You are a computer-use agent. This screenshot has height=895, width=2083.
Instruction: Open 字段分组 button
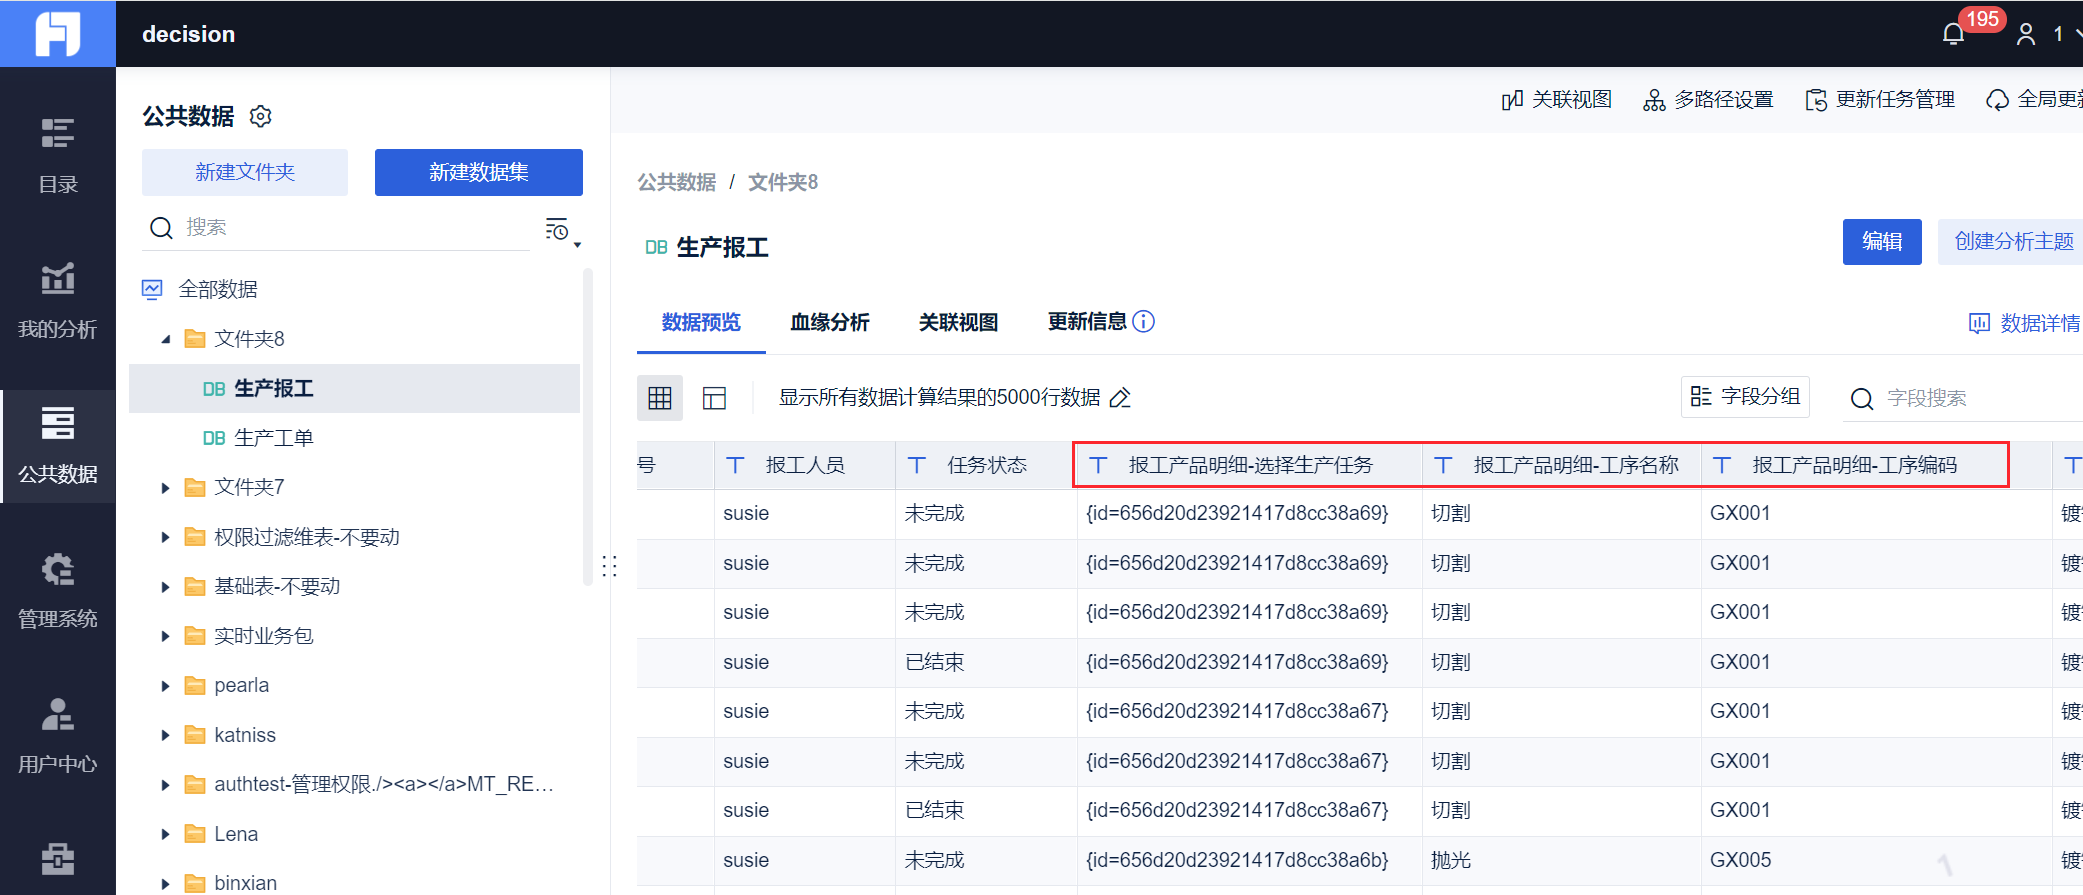tap(1745, 397)
